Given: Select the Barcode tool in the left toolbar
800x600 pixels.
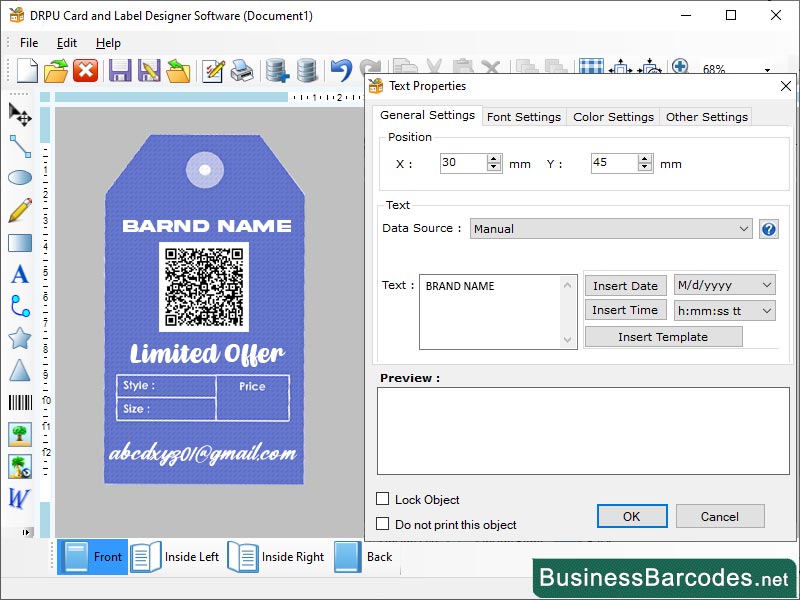Looking at the screenshot, I should point(20,403).
